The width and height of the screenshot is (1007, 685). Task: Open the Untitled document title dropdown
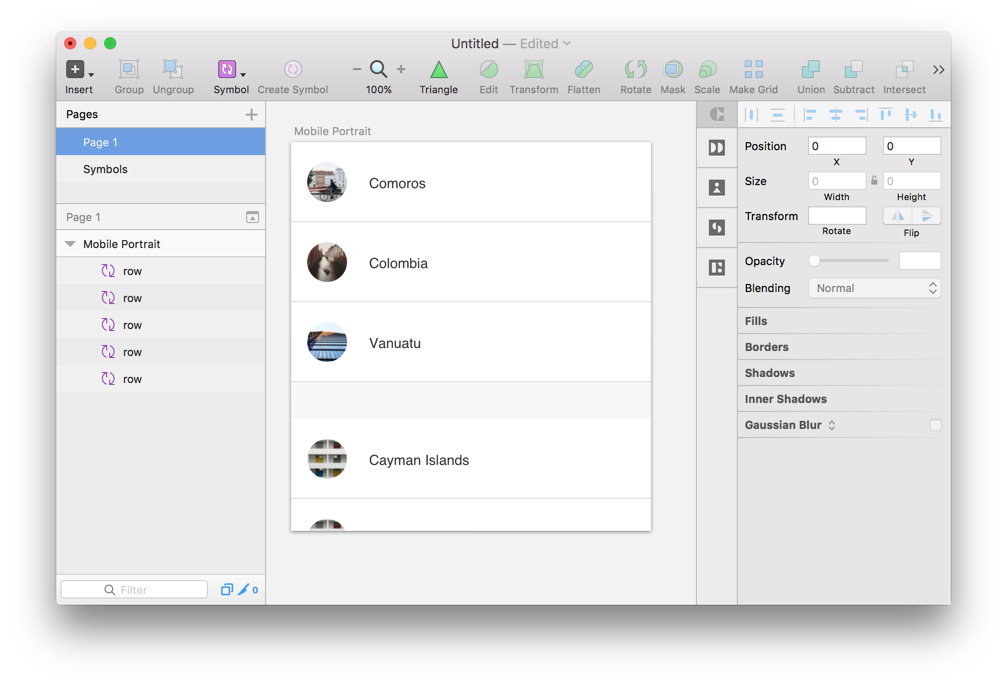(567, 44)
